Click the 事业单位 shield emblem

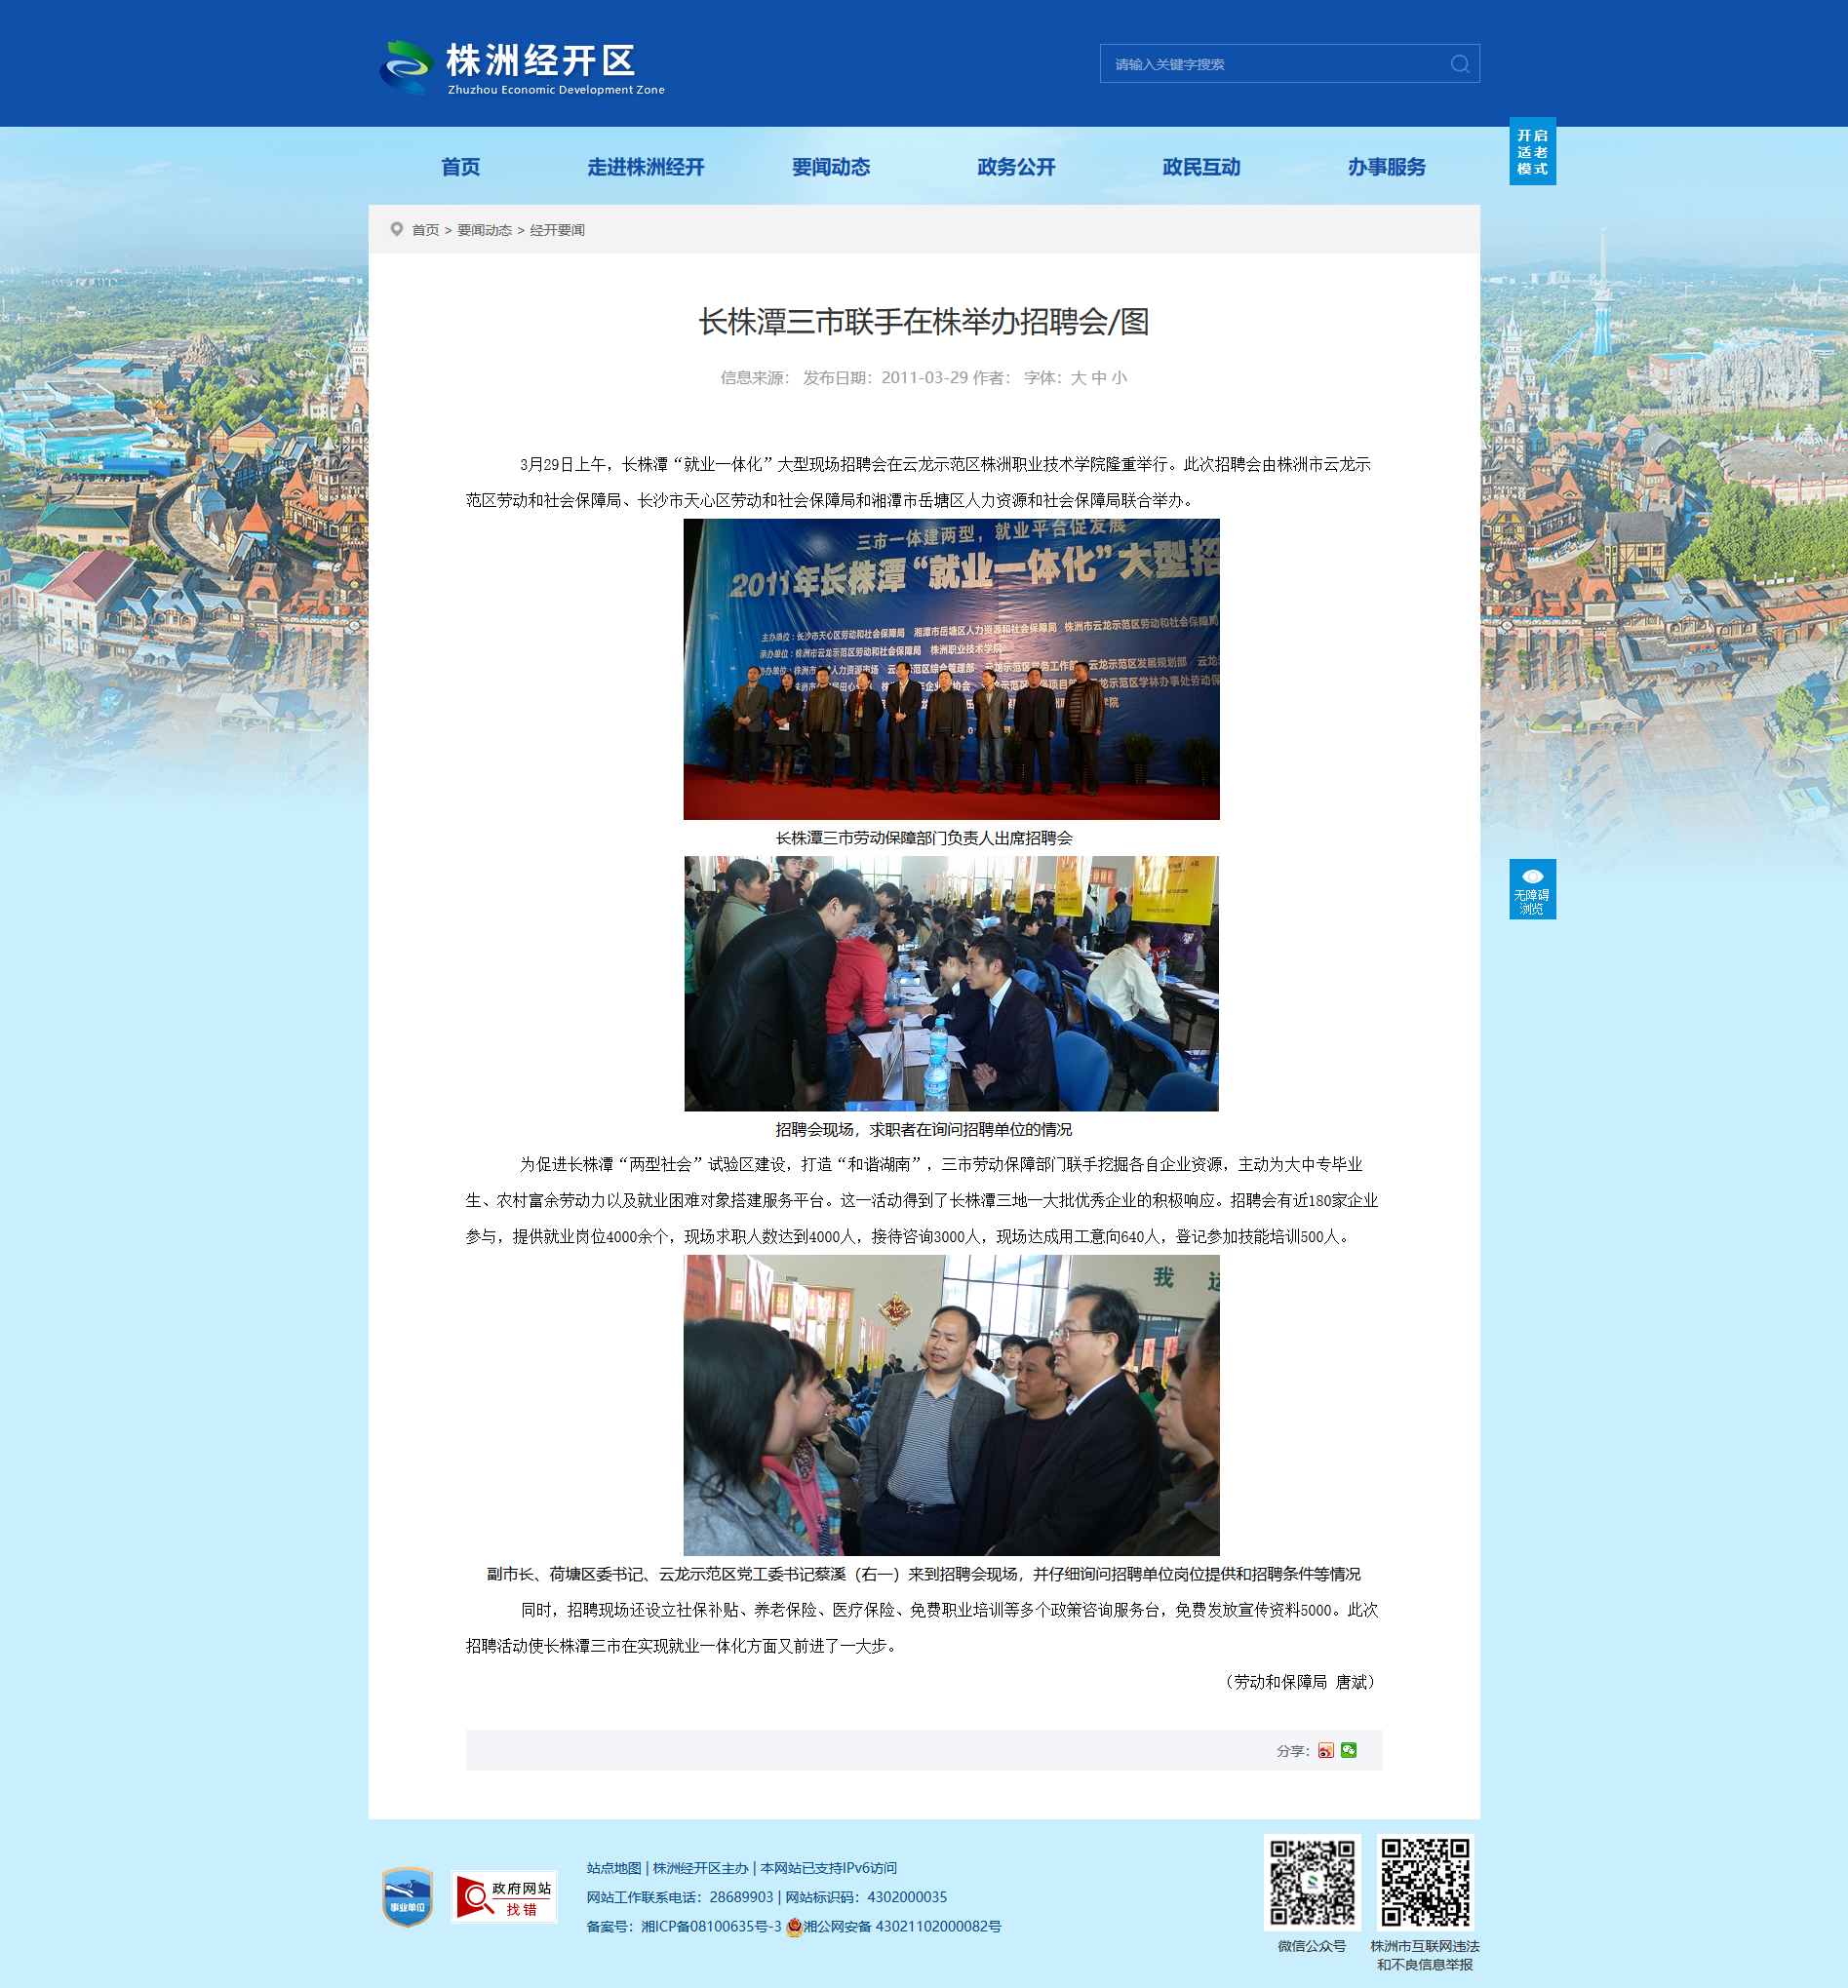(407, 1896)
